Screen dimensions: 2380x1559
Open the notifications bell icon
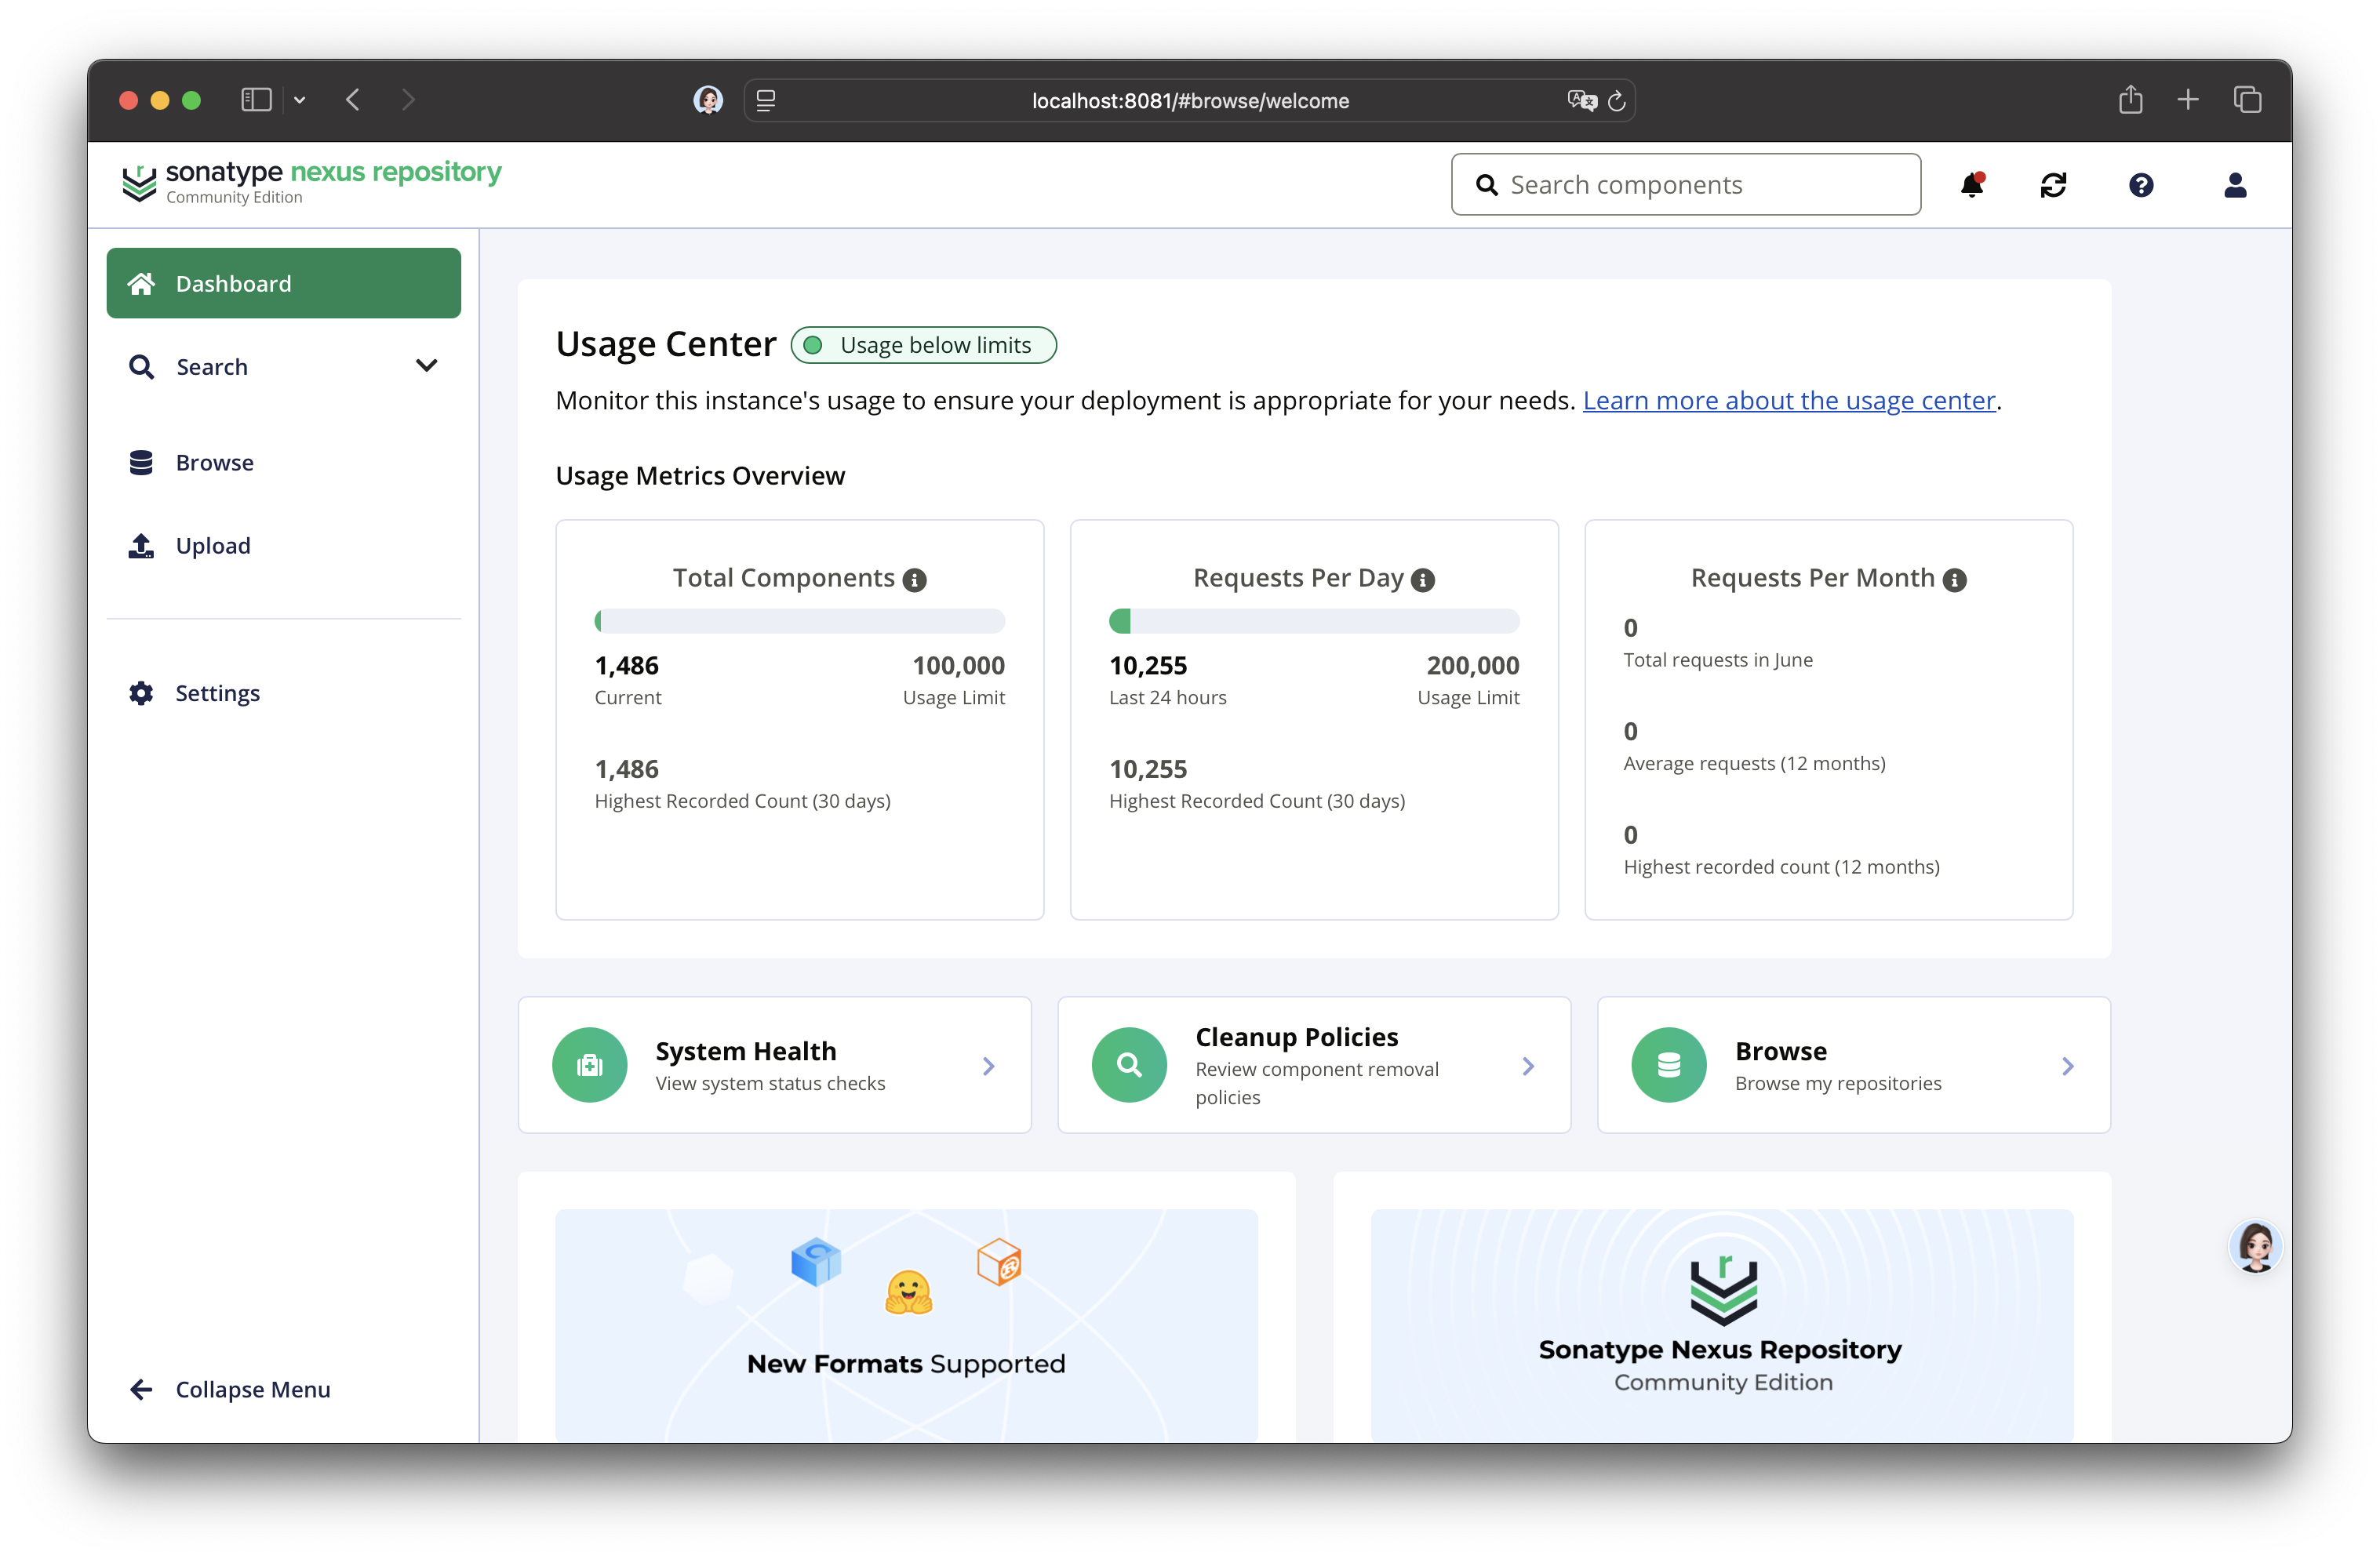(x=1972, y=185)
